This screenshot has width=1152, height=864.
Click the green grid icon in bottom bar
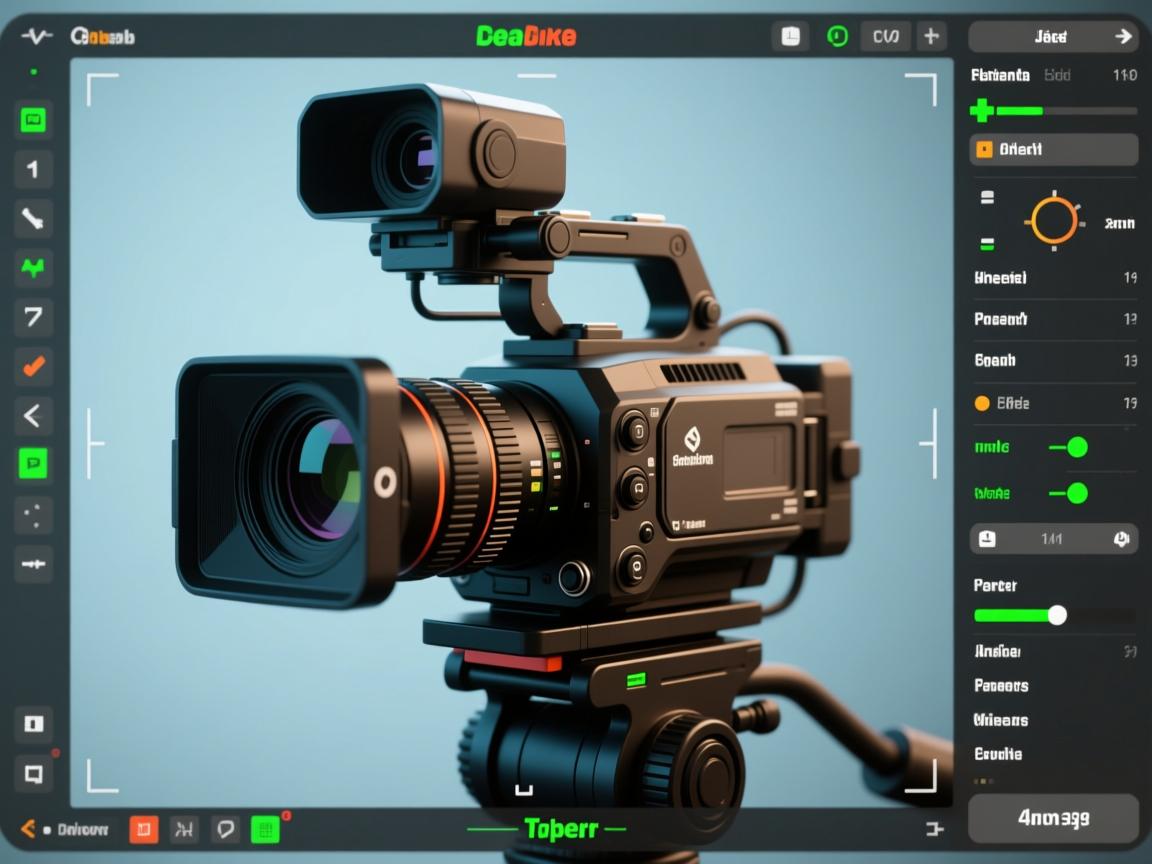(x=265, y=828)
